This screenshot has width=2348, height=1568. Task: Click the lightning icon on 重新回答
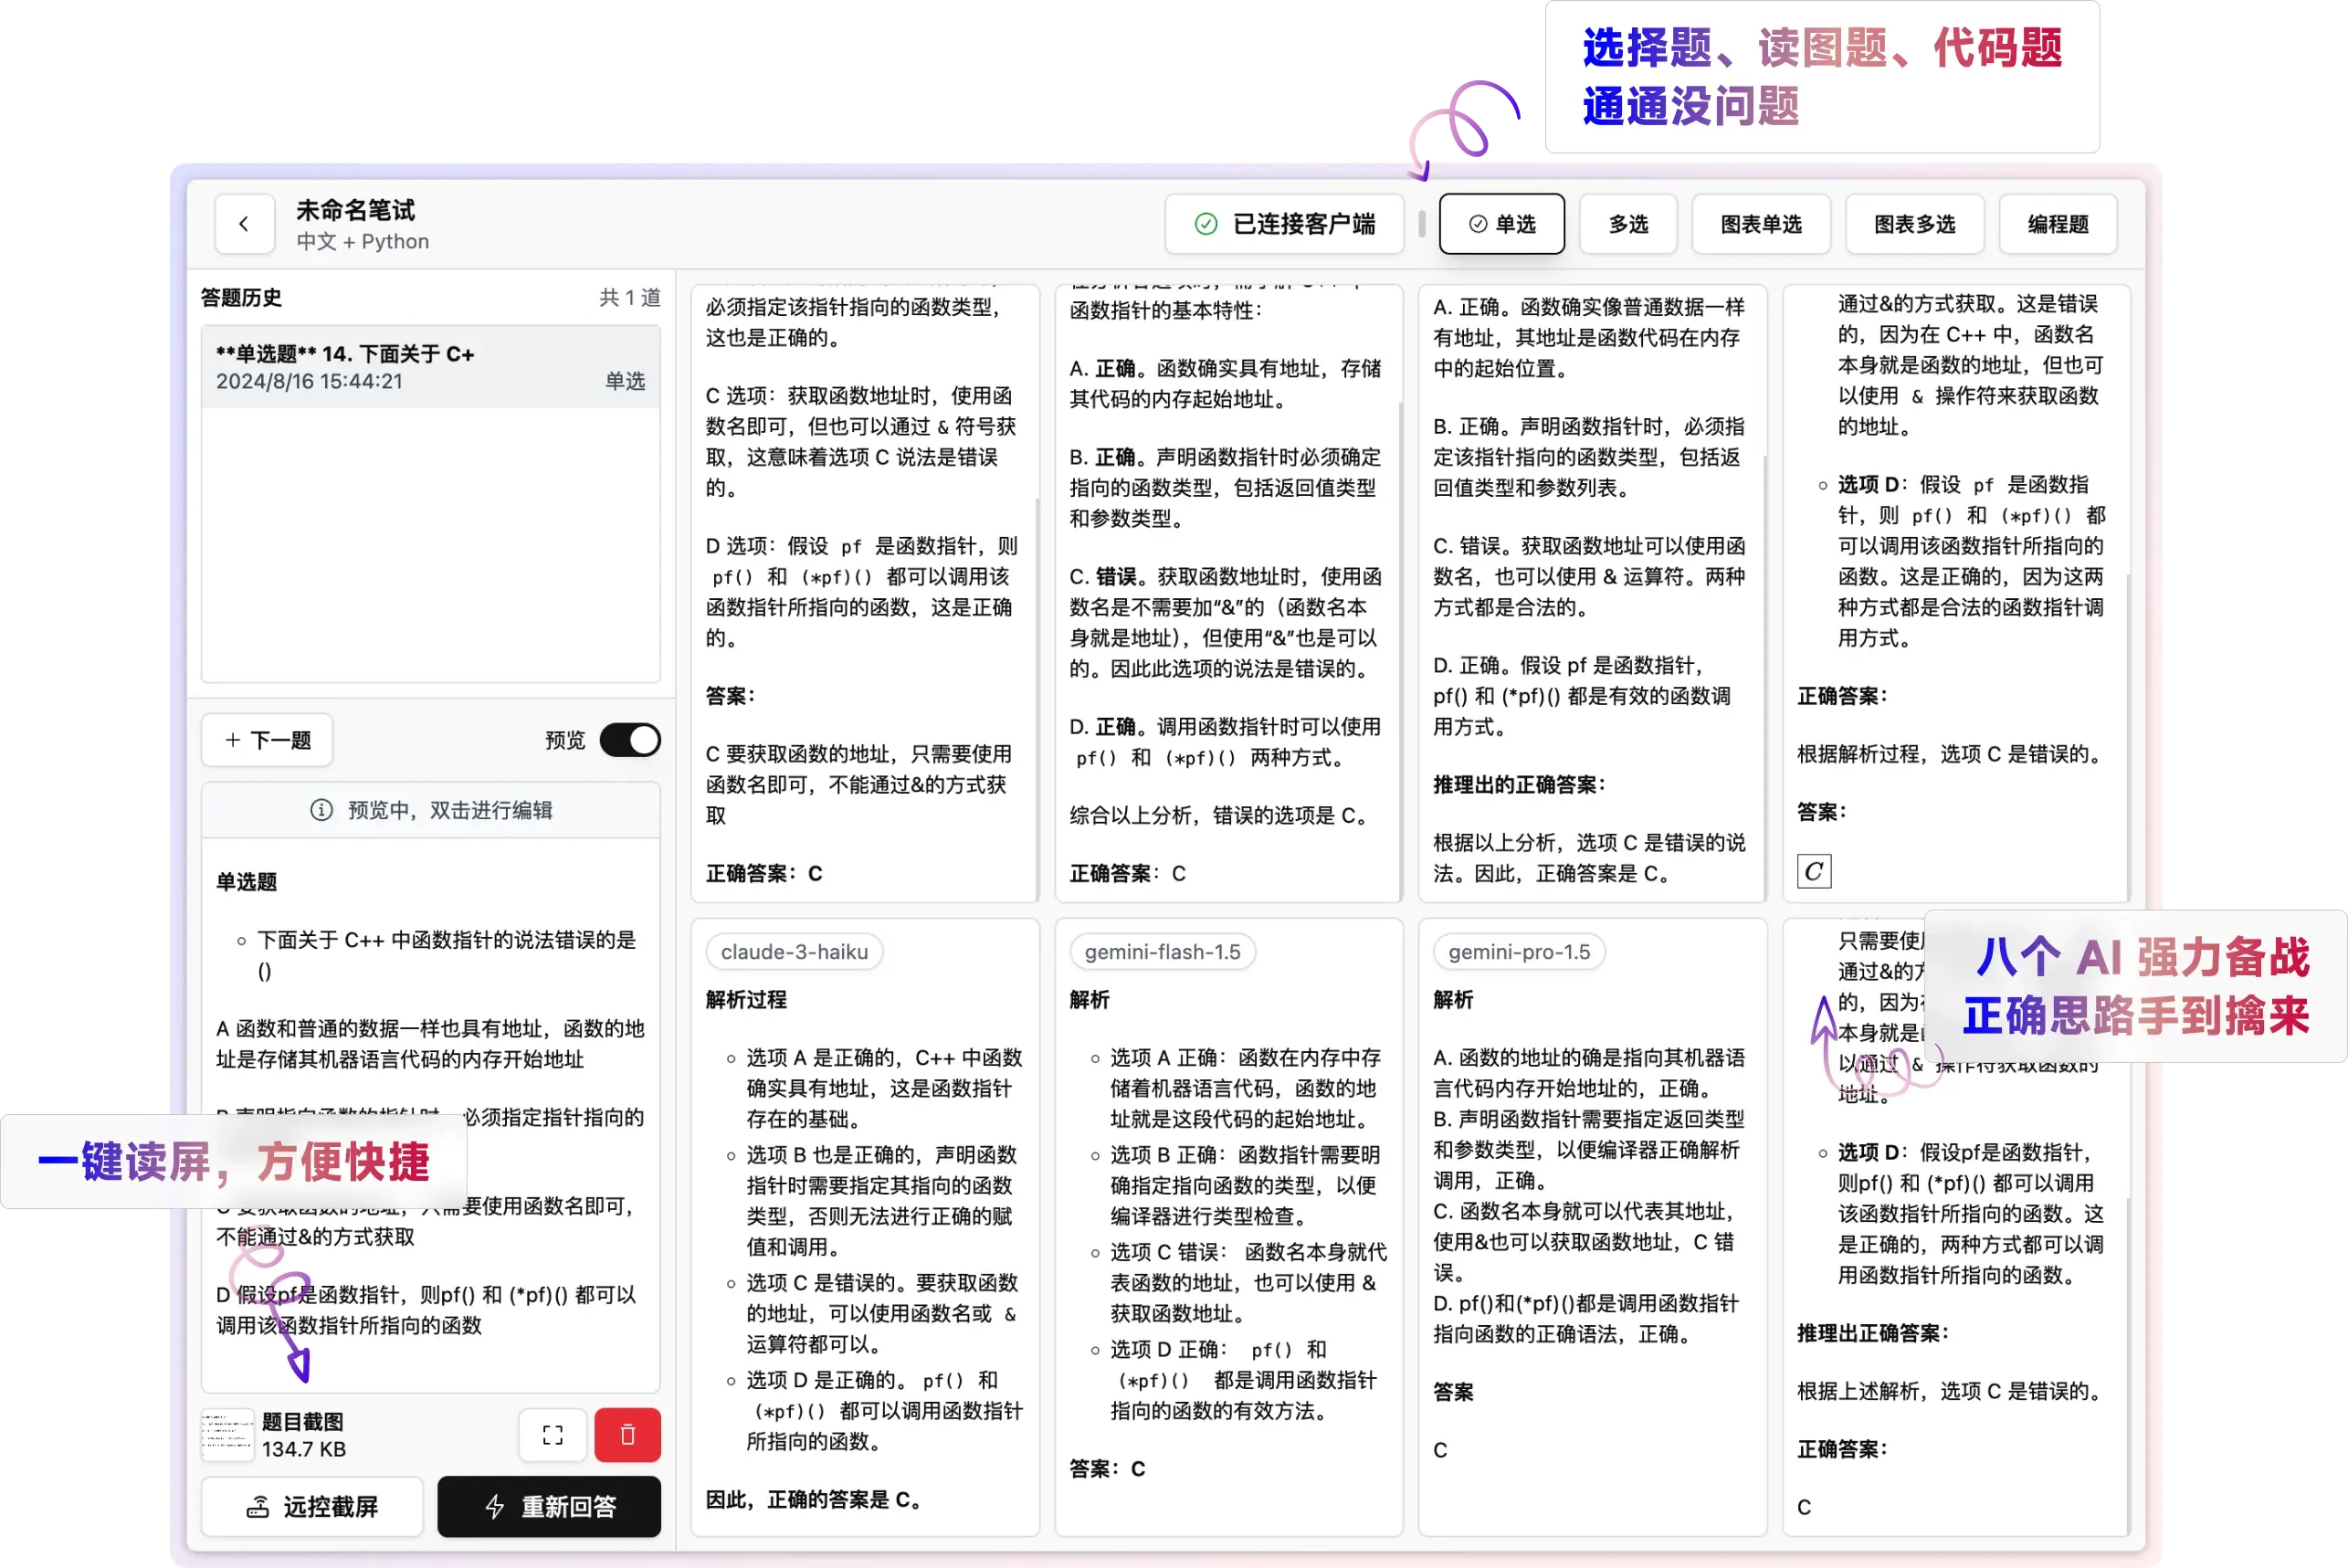click(x=494, y=1506)
